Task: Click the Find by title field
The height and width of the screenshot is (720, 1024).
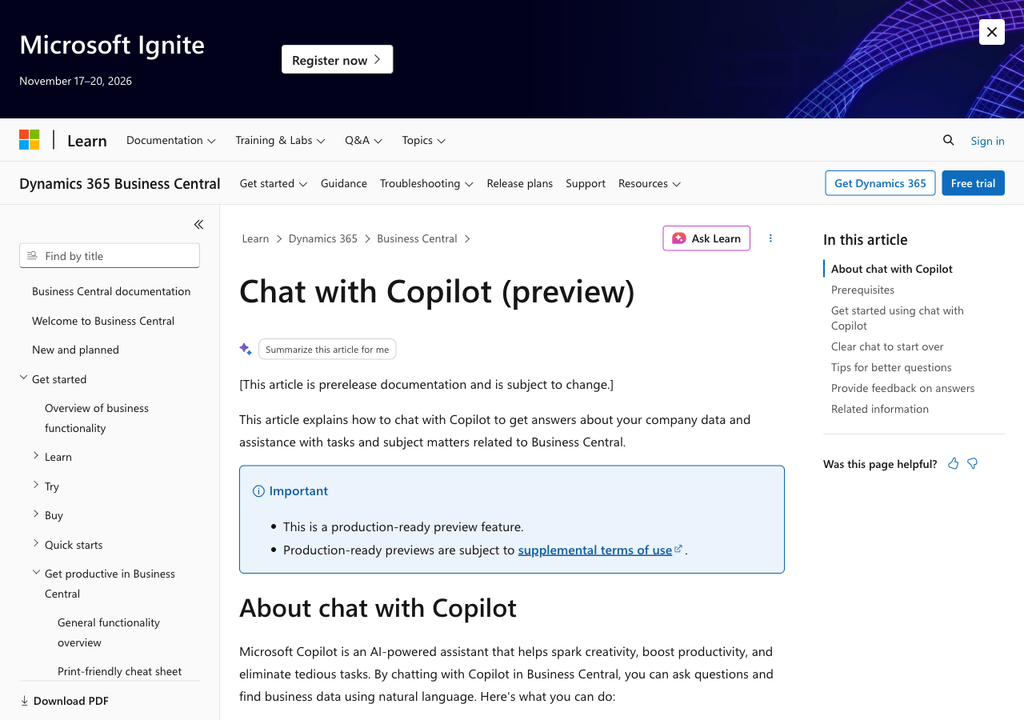Action: (110, 255)
